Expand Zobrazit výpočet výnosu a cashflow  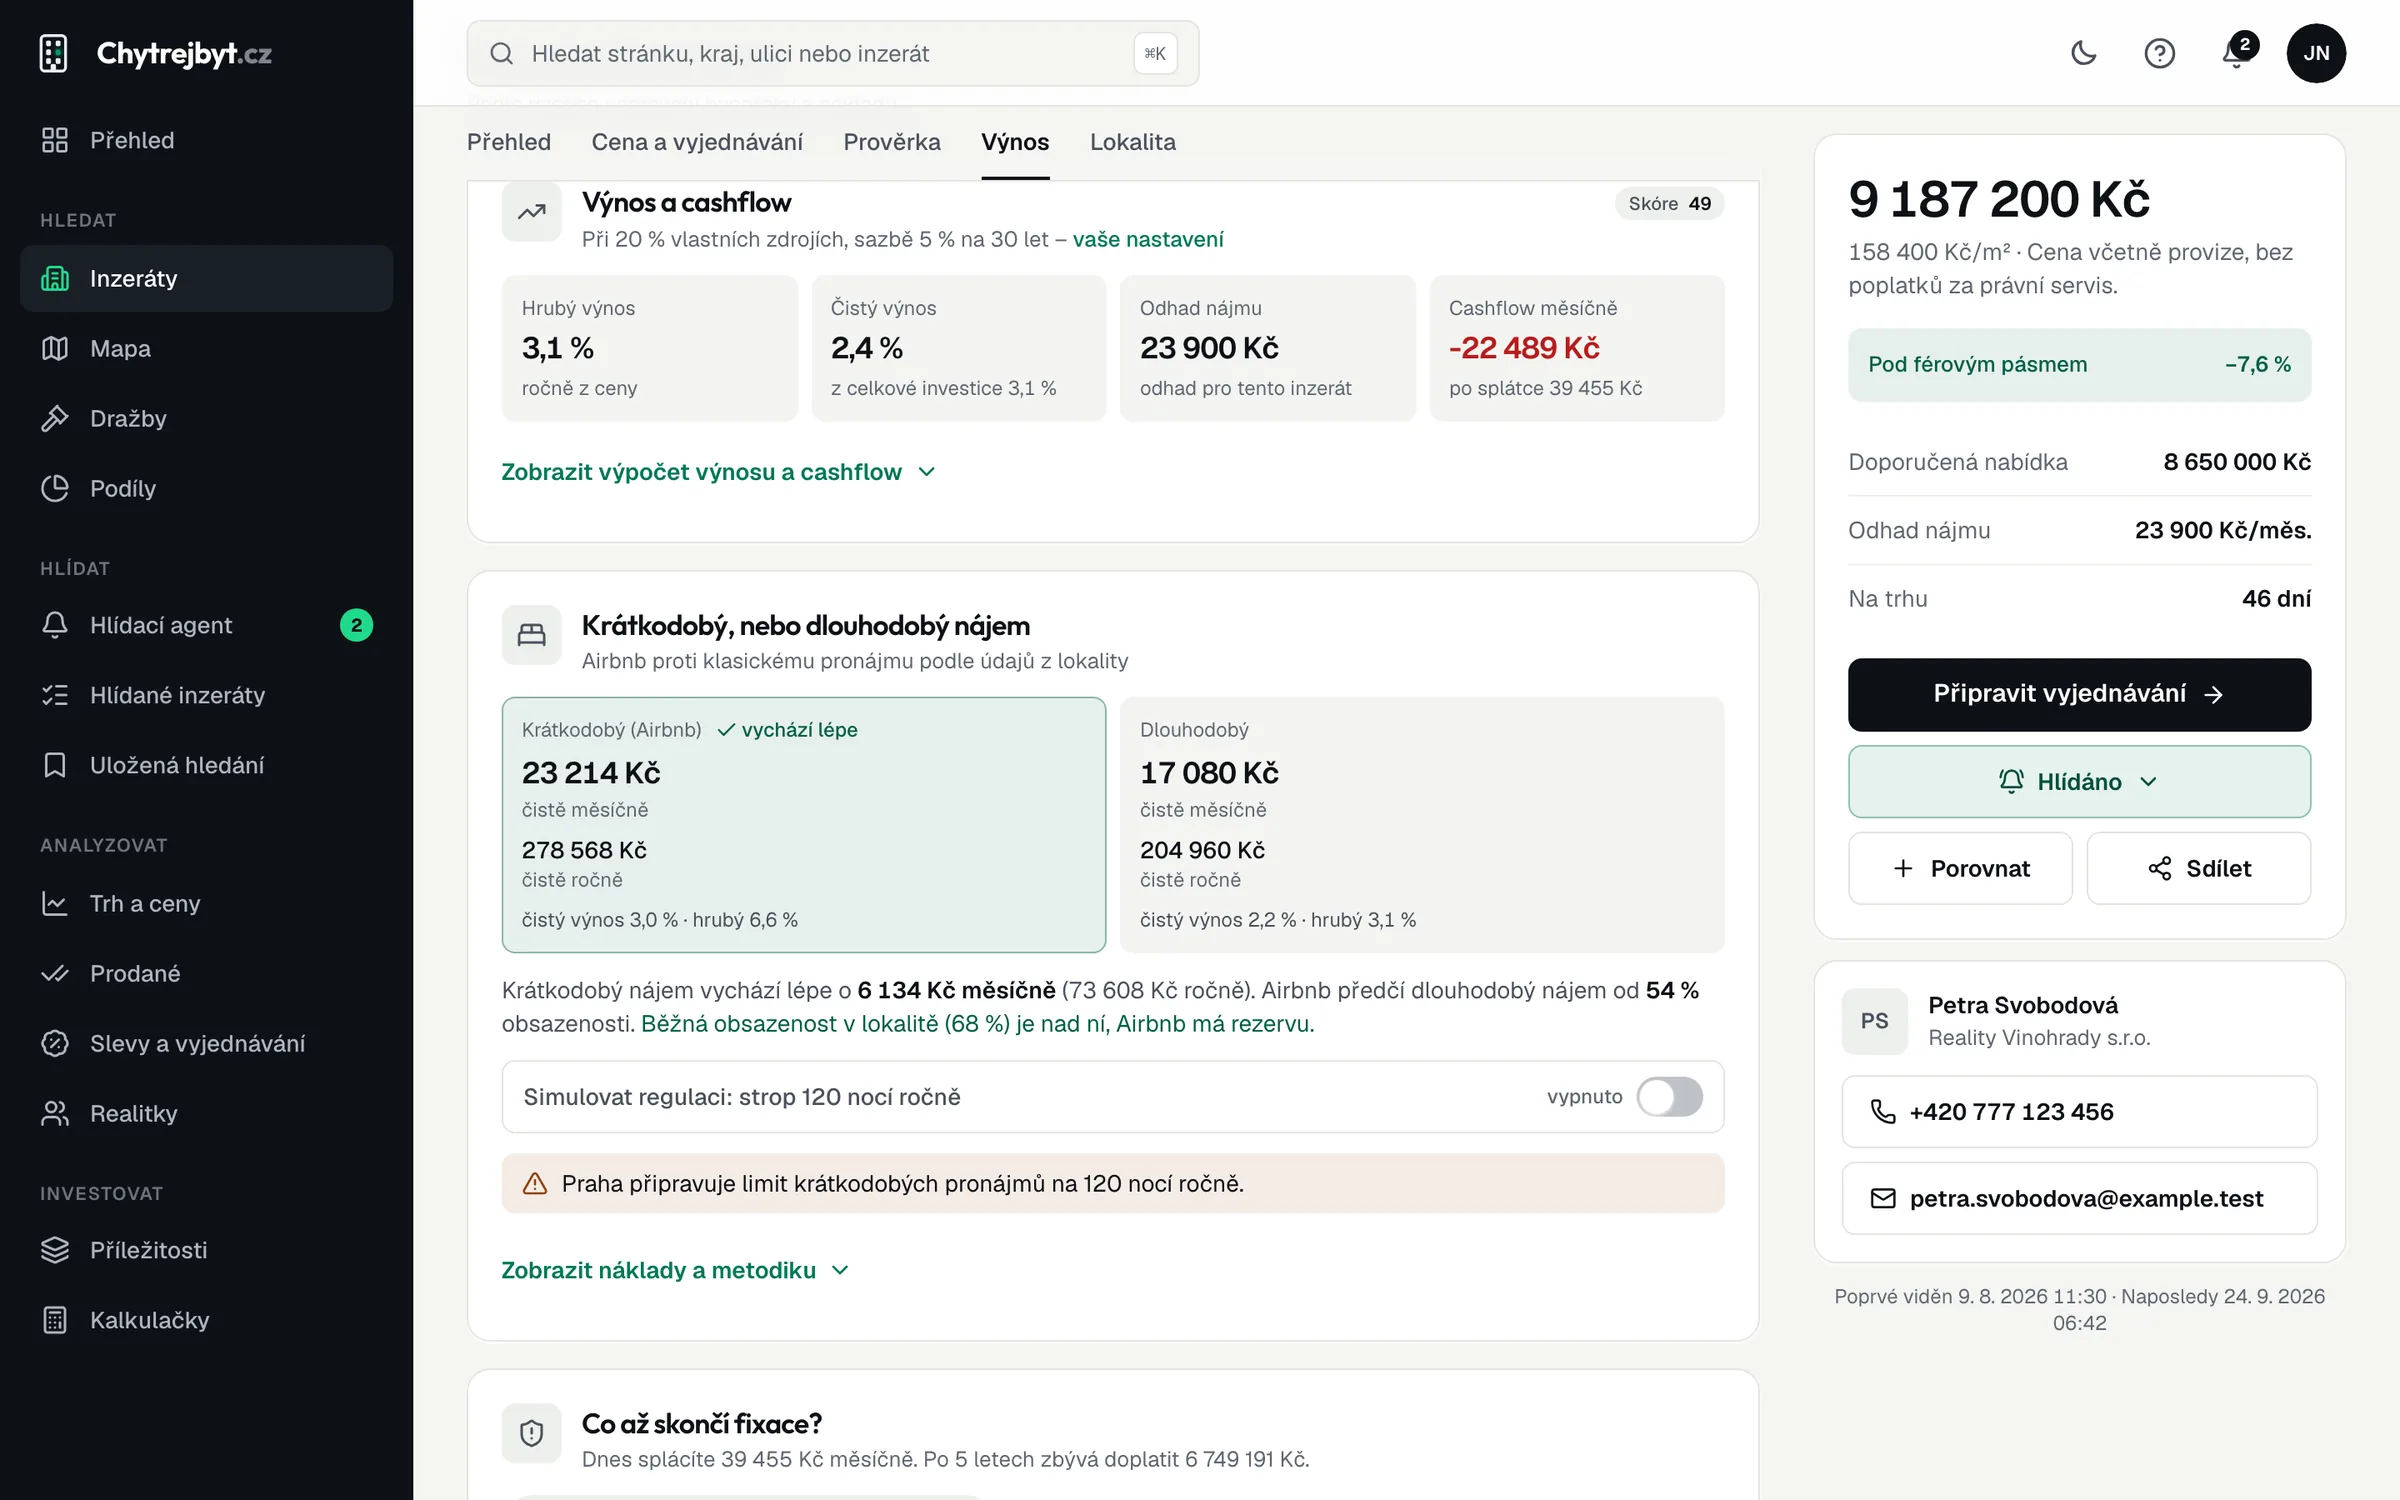pos(718,471)
